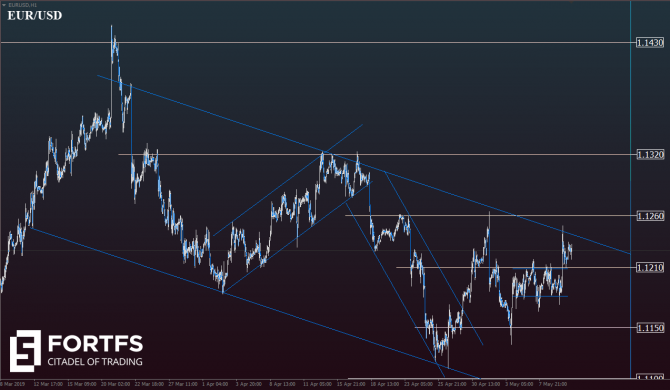
Task: Click the 3 Apr 20:00 time label
Action: 249,384
